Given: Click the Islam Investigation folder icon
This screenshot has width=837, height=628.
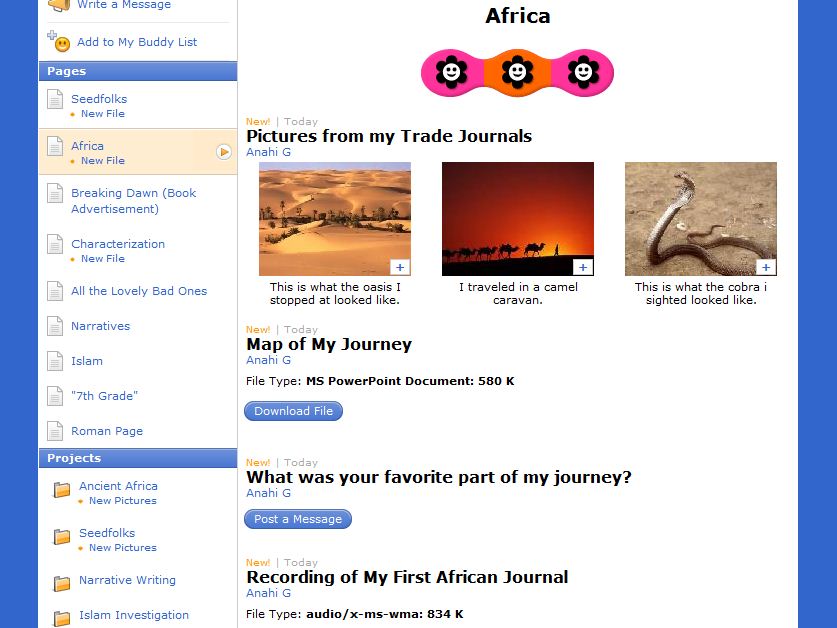Looking at the screenshot, I should pos(61,616).
